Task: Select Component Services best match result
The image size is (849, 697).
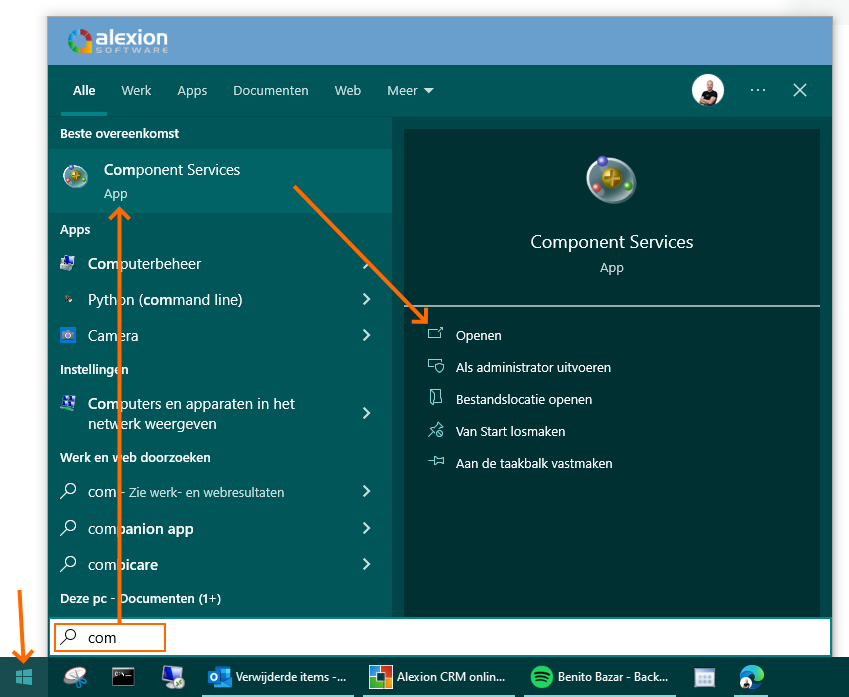Action: (x=220, y=181)
